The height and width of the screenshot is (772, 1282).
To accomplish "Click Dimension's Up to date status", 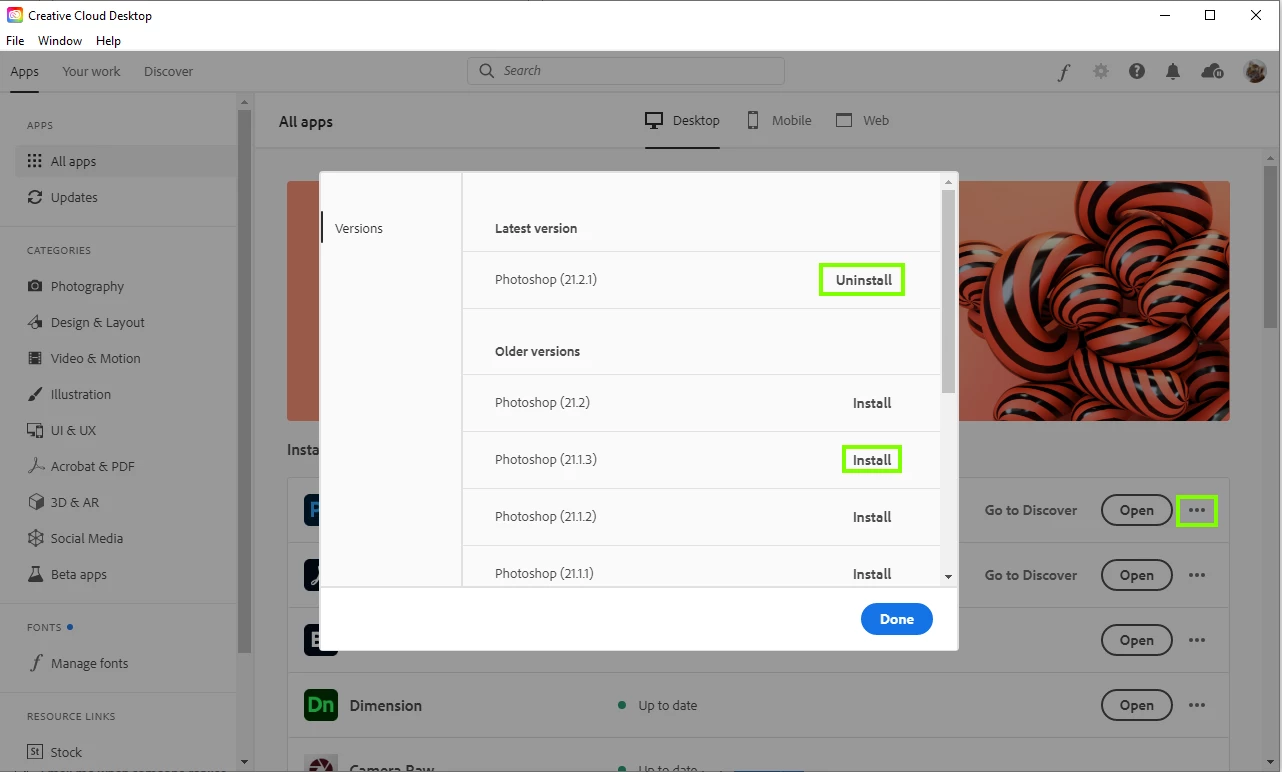I will [x=658, y=705].
